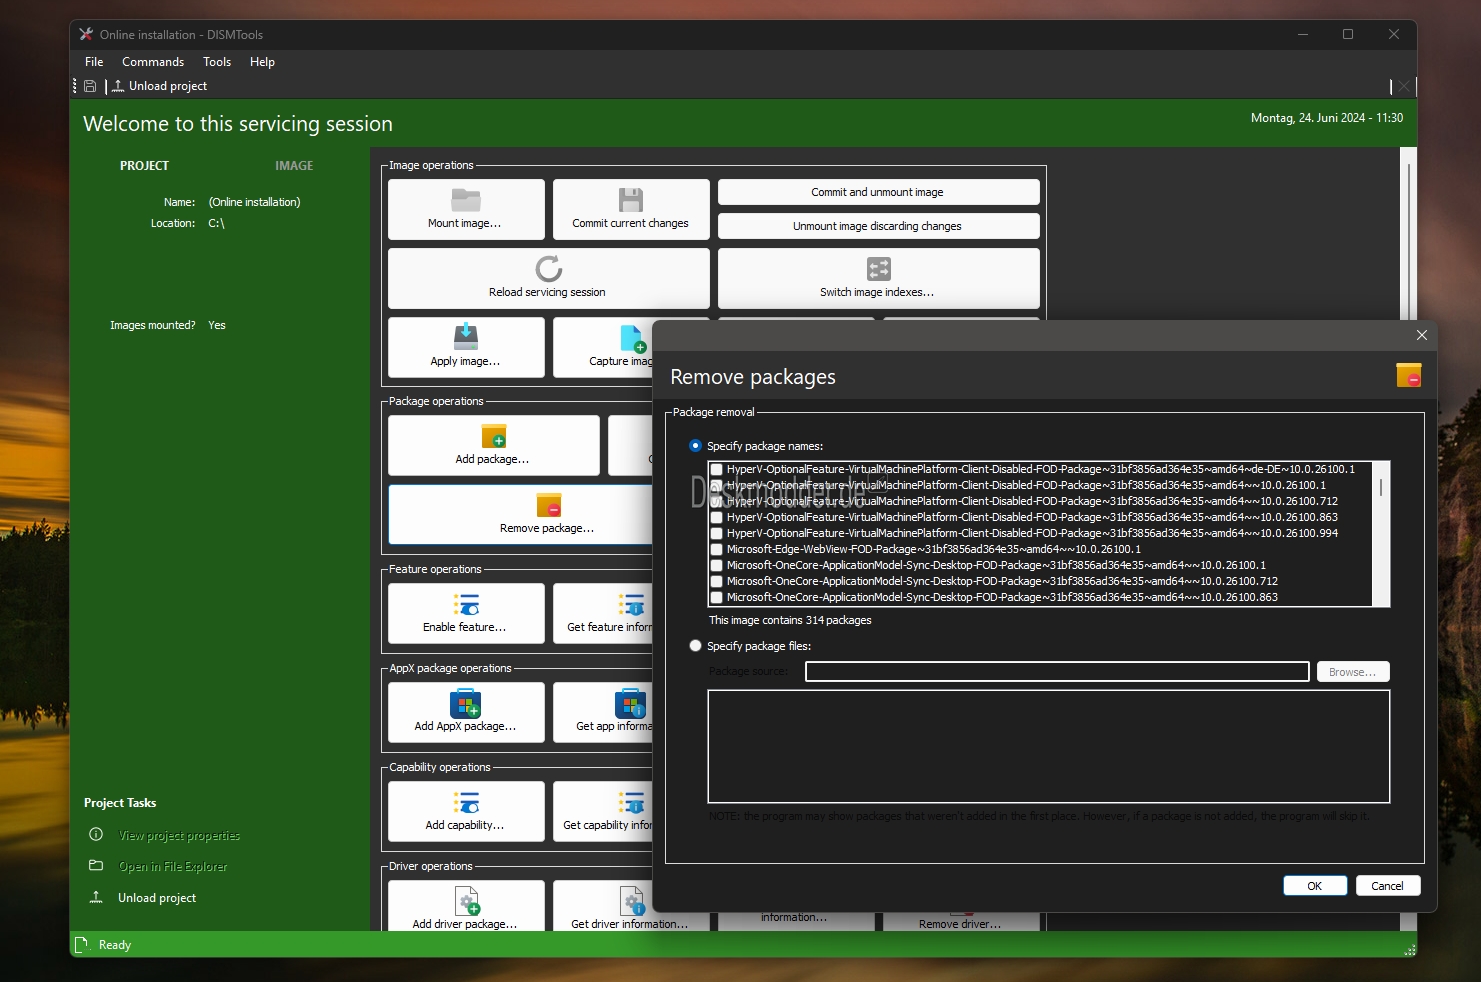The image size is (1481, 982).
Task: Switch to the IMAGE tab
Action: click(x=294, y=166)
